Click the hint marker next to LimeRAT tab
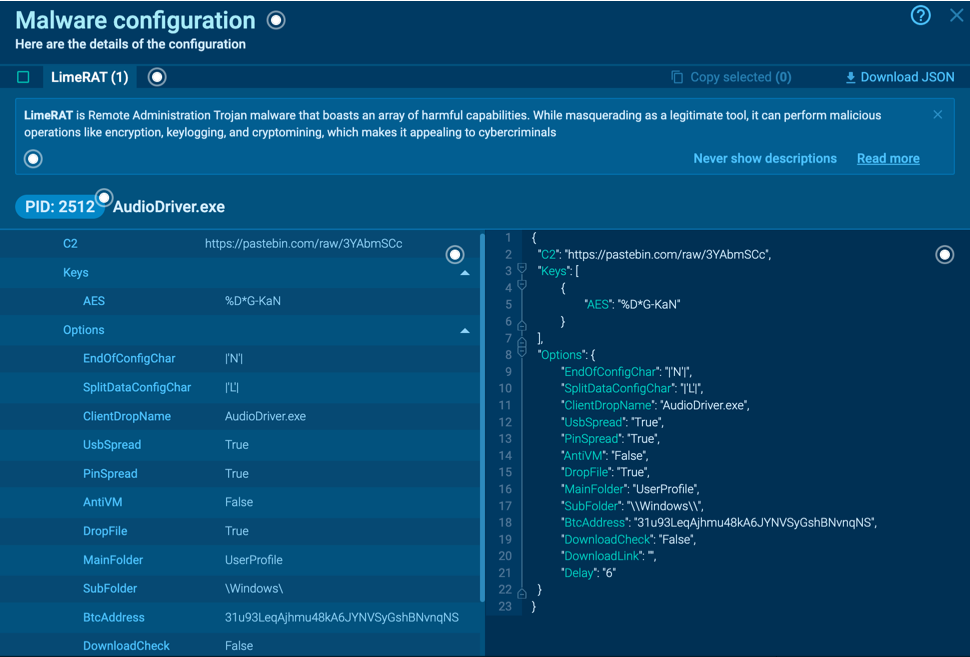970x657 pixels. pos(157,77)
